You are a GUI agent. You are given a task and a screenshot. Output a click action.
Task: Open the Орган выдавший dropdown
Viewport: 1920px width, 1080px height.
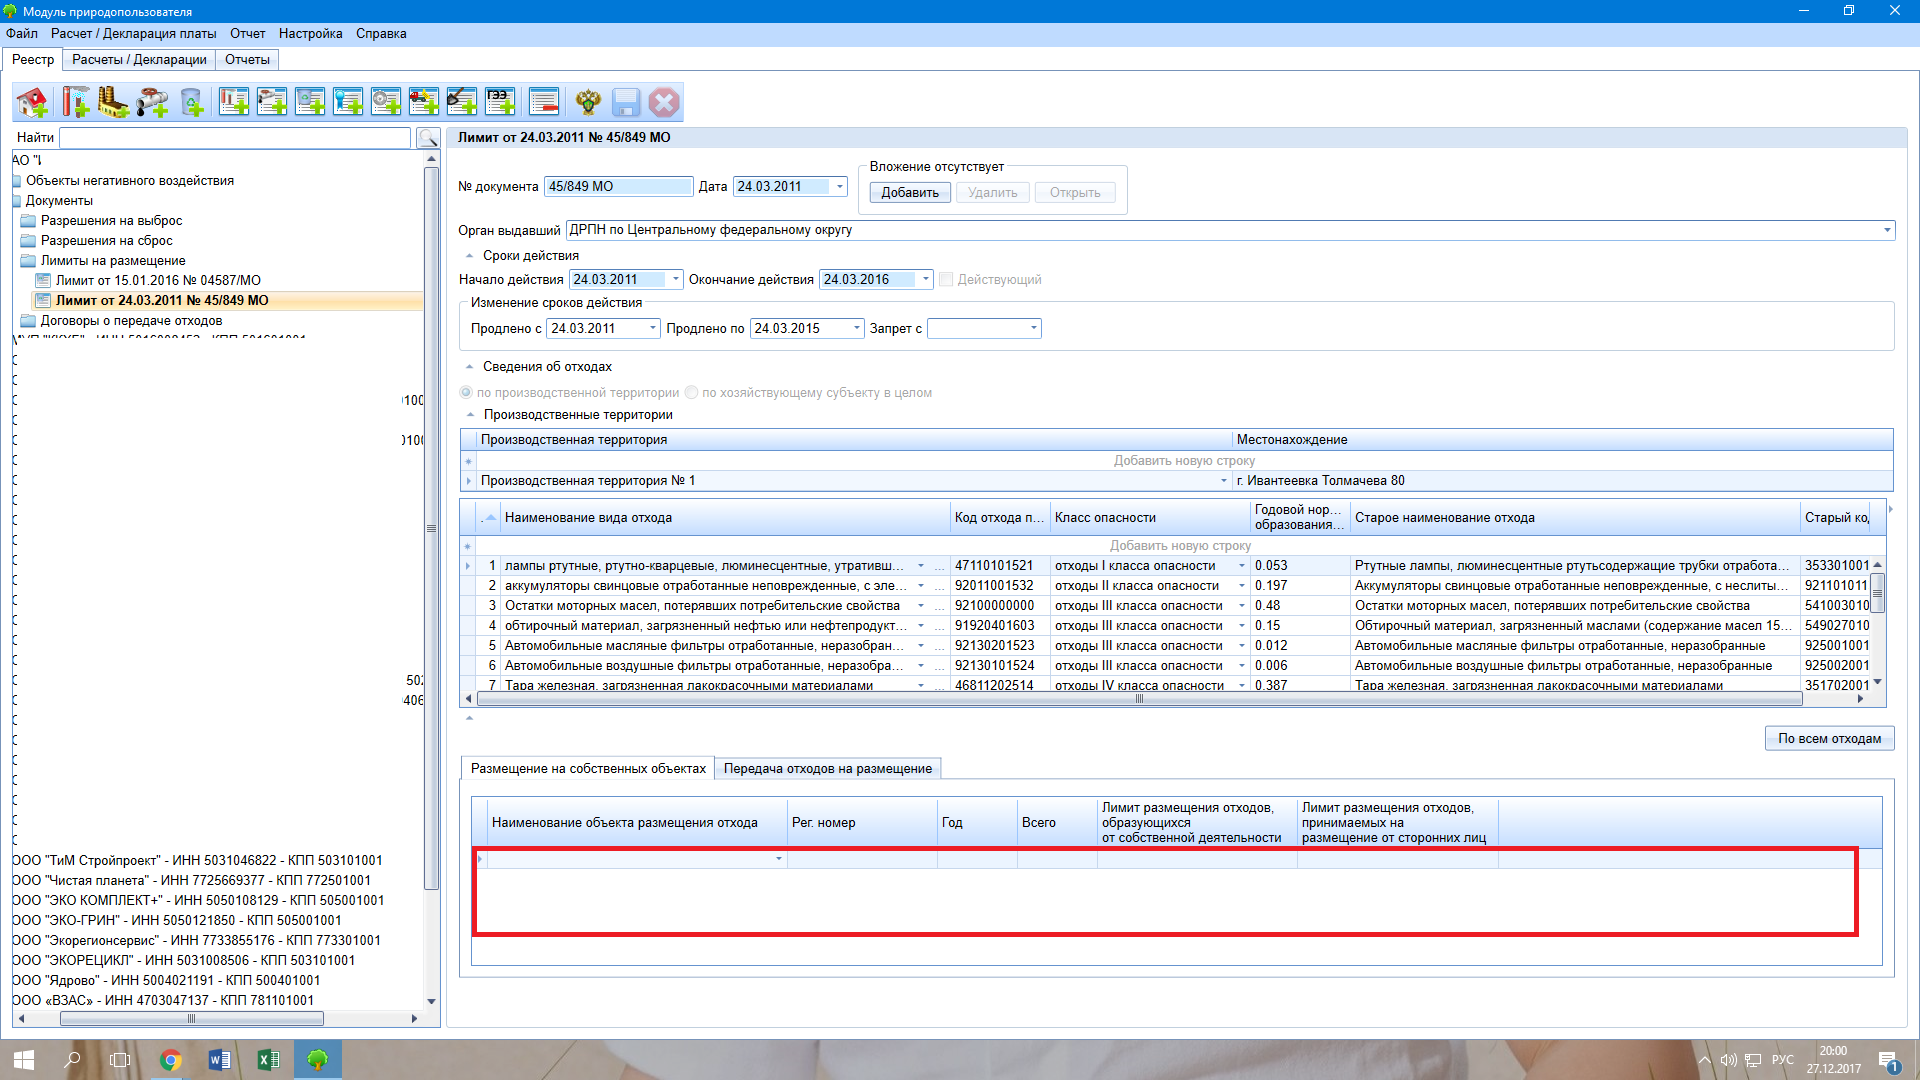point(1887,230)
